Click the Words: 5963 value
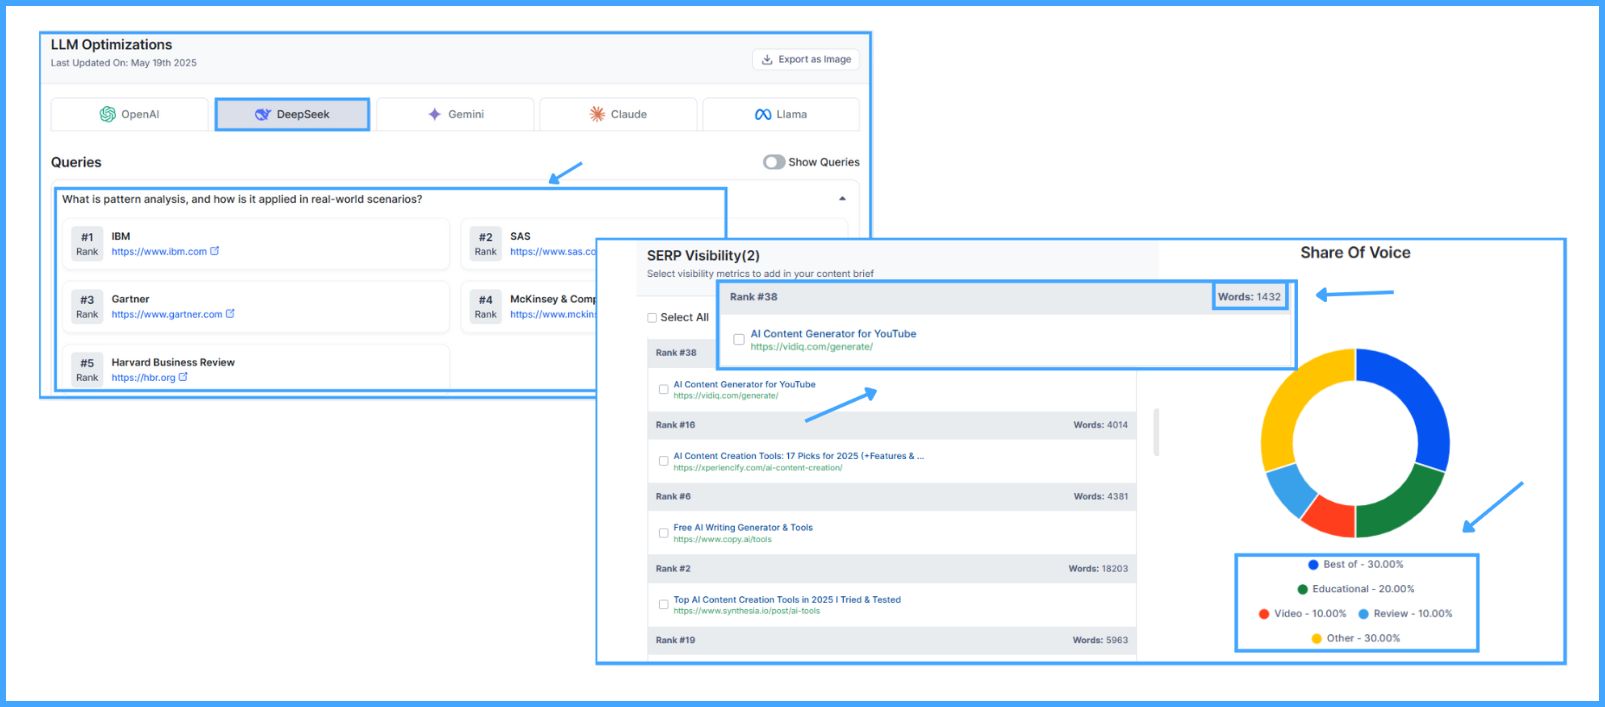Viewport: 1605px width, 707px height. pos(1100,640)
